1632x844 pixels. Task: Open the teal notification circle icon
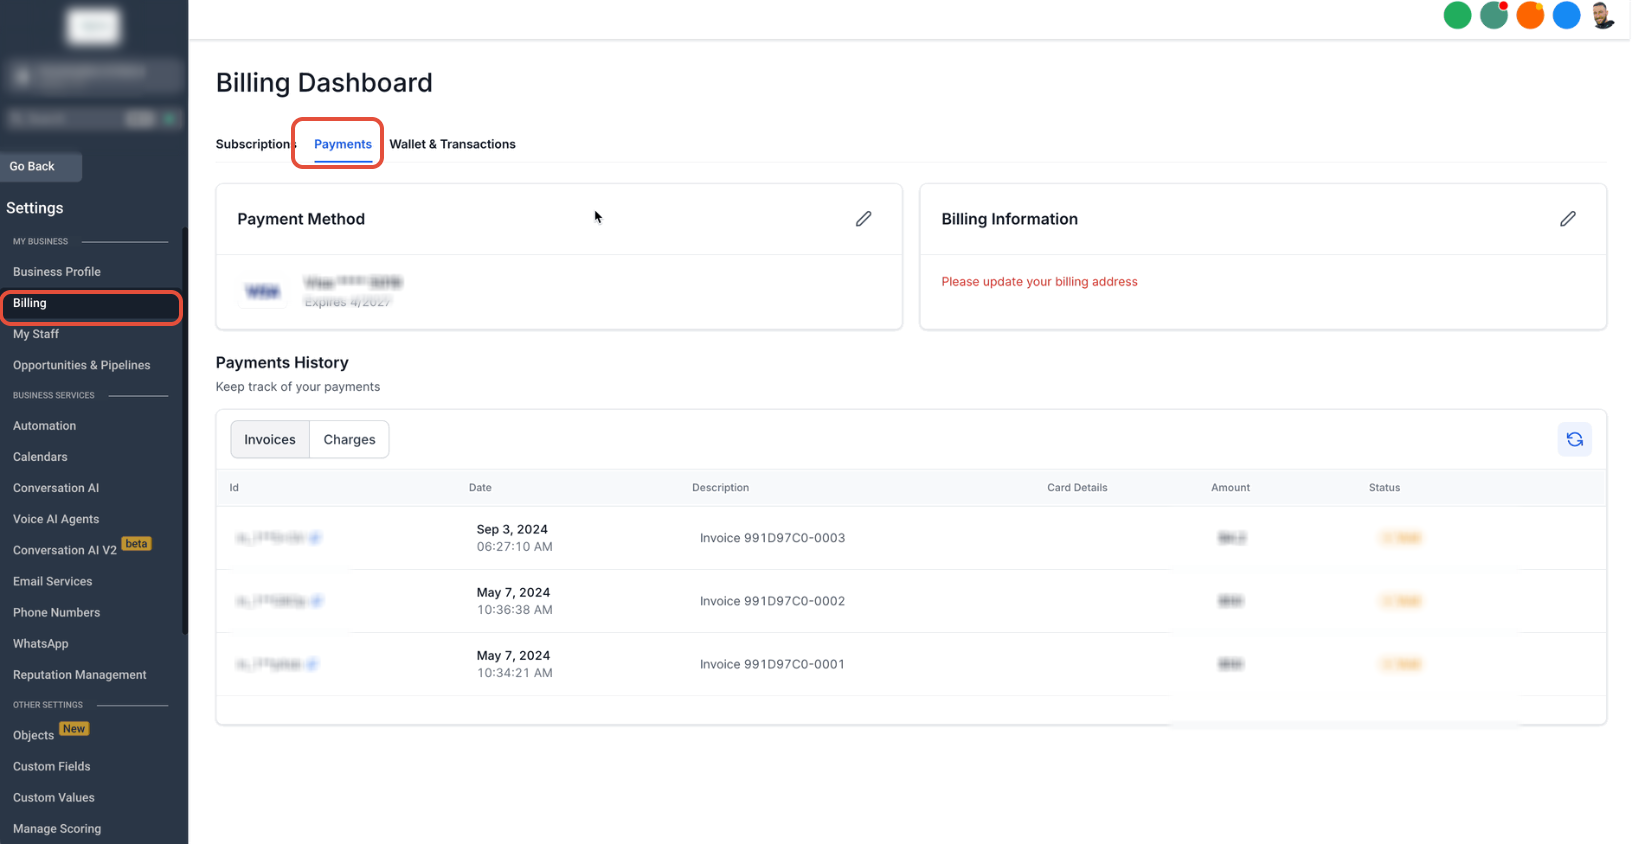pos(1493,15)
